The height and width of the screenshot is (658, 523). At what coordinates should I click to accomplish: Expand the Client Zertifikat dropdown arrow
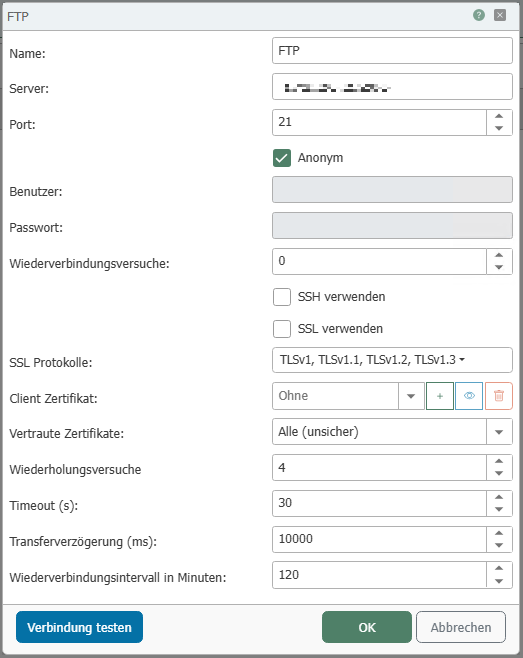411,396
